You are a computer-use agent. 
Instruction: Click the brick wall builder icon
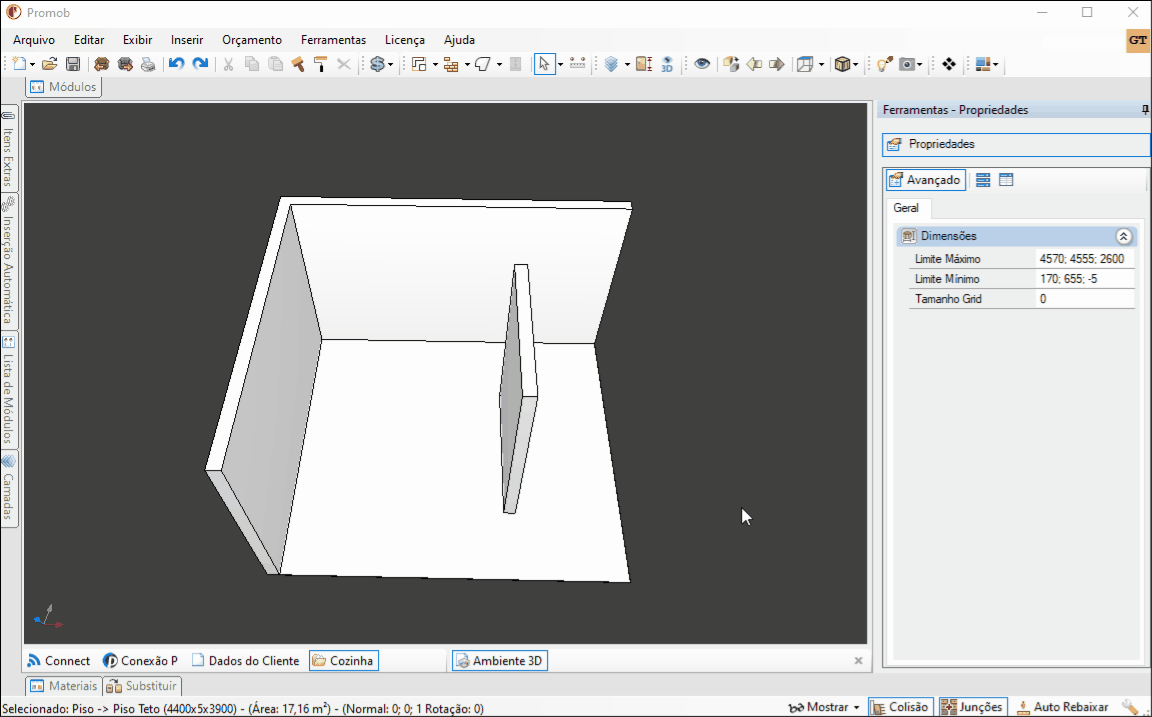coord(451,64)
